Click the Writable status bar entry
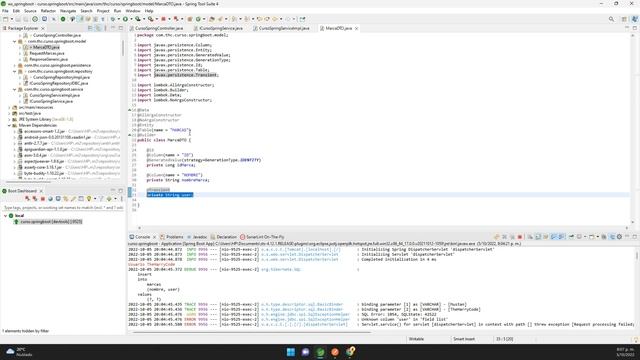The image size is (640, 360). click(416, 339)
